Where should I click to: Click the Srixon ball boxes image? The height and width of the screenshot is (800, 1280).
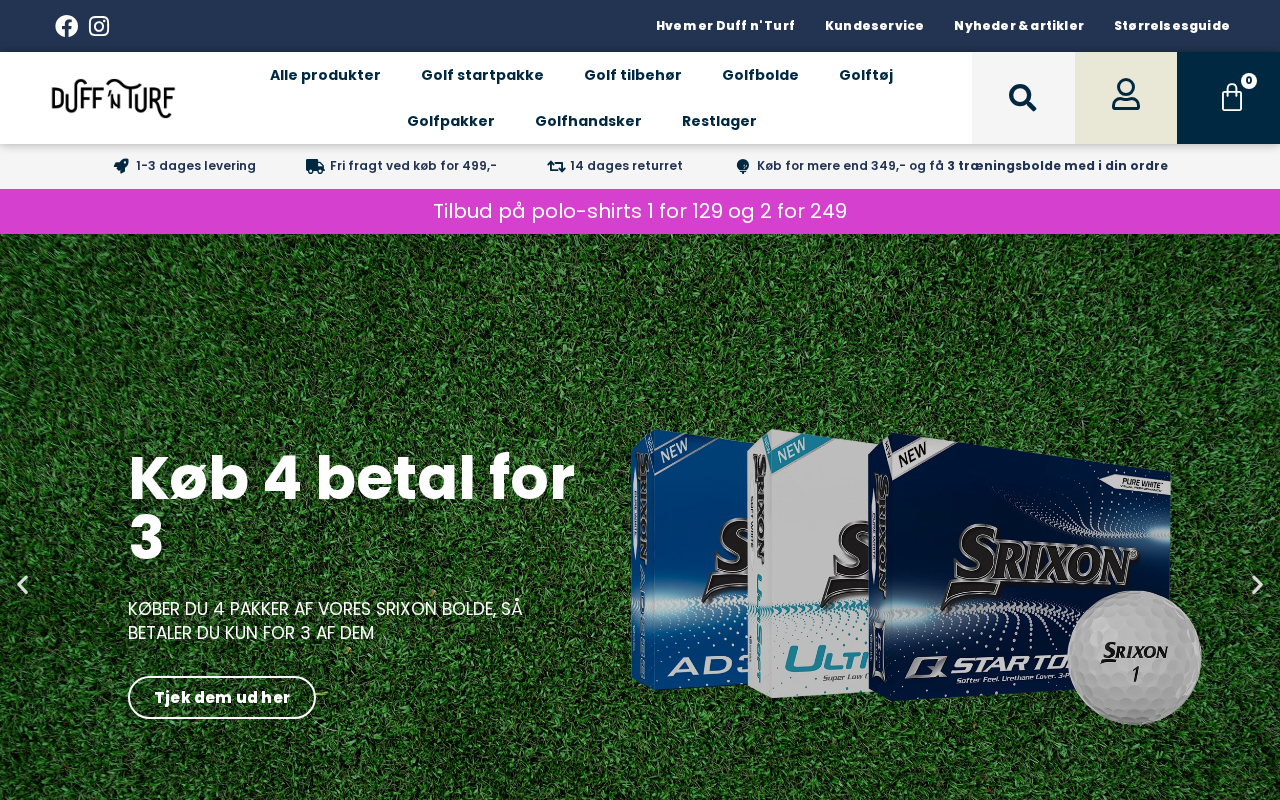point(915,575)
